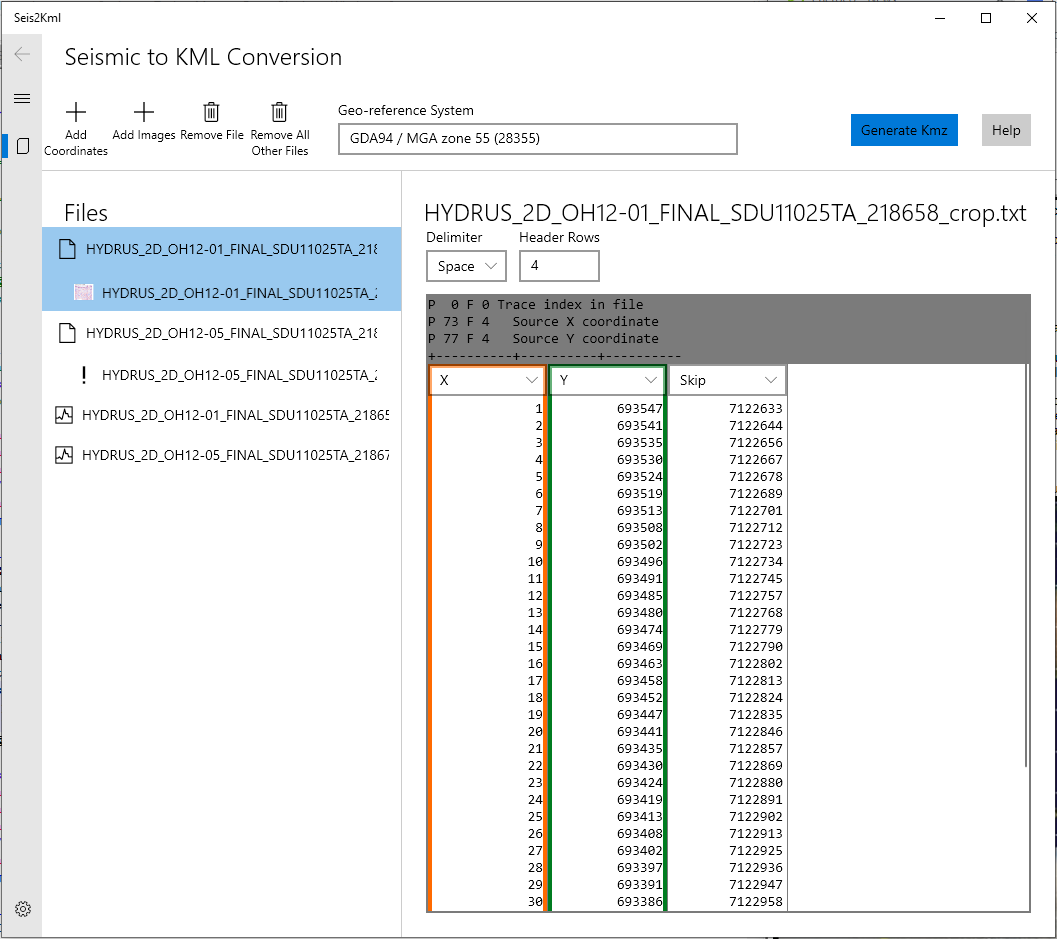
Task: Open the hamburger navigation menu
Action: coord(22,98)
